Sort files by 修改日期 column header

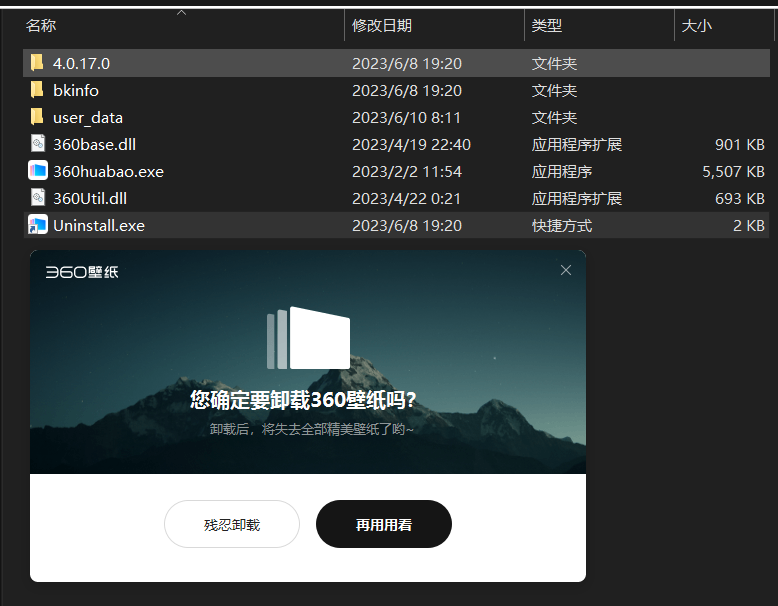click(x=382, y=25)
